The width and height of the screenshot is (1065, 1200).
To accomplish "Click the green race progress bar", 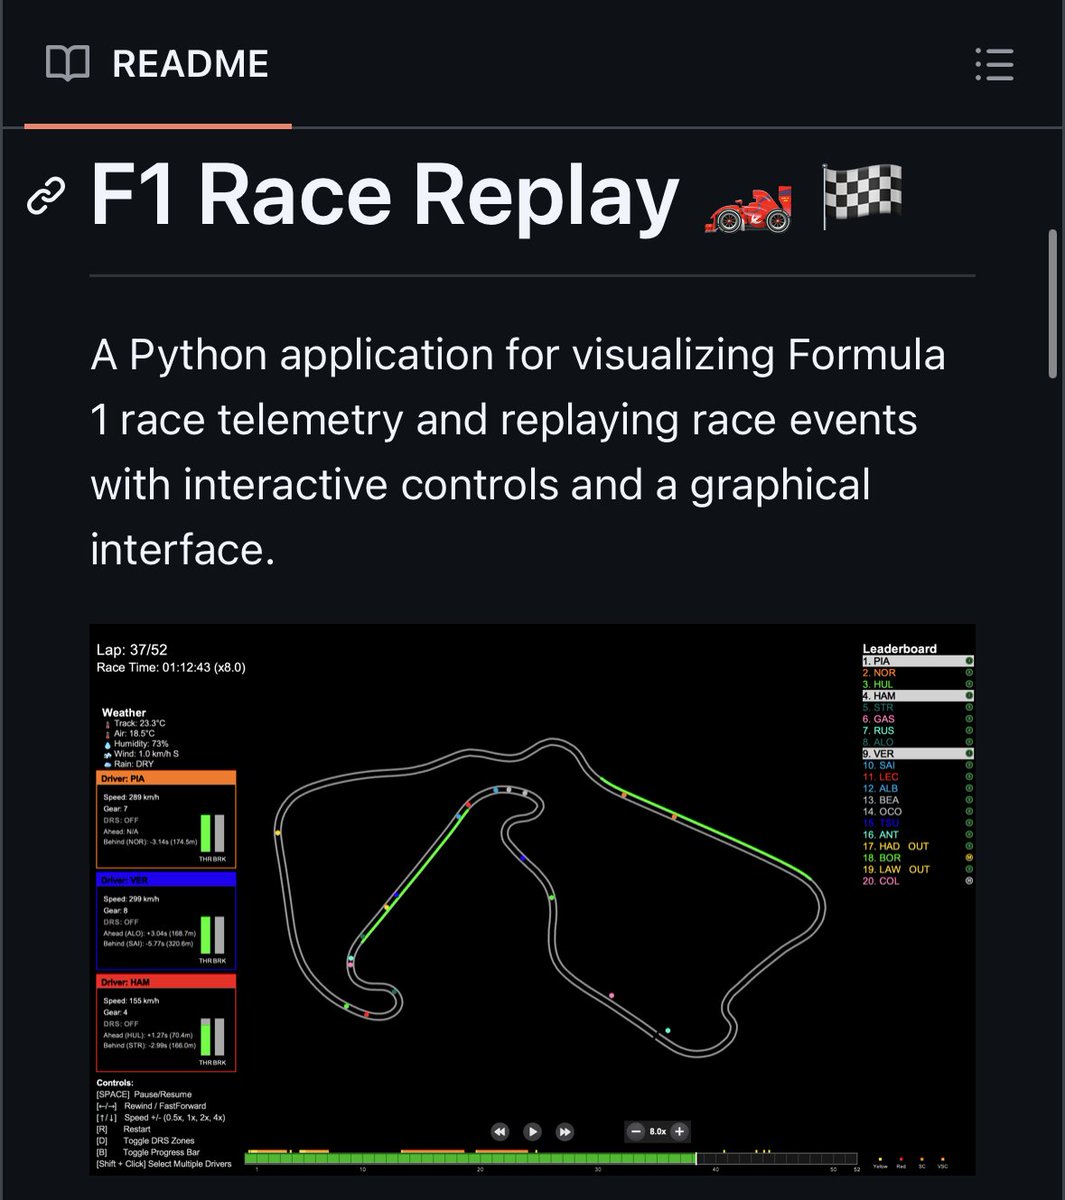I will (470, 1159).
